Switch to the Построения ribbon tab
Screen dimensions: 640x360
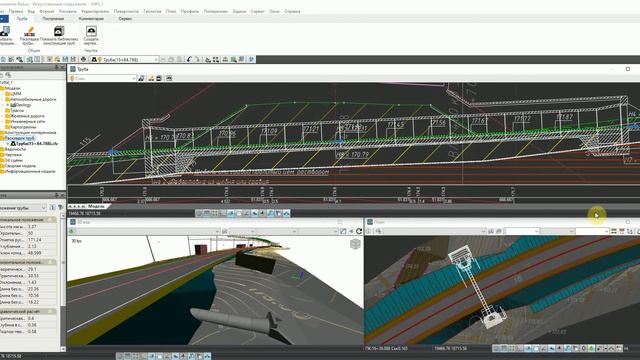click(53, 19)
